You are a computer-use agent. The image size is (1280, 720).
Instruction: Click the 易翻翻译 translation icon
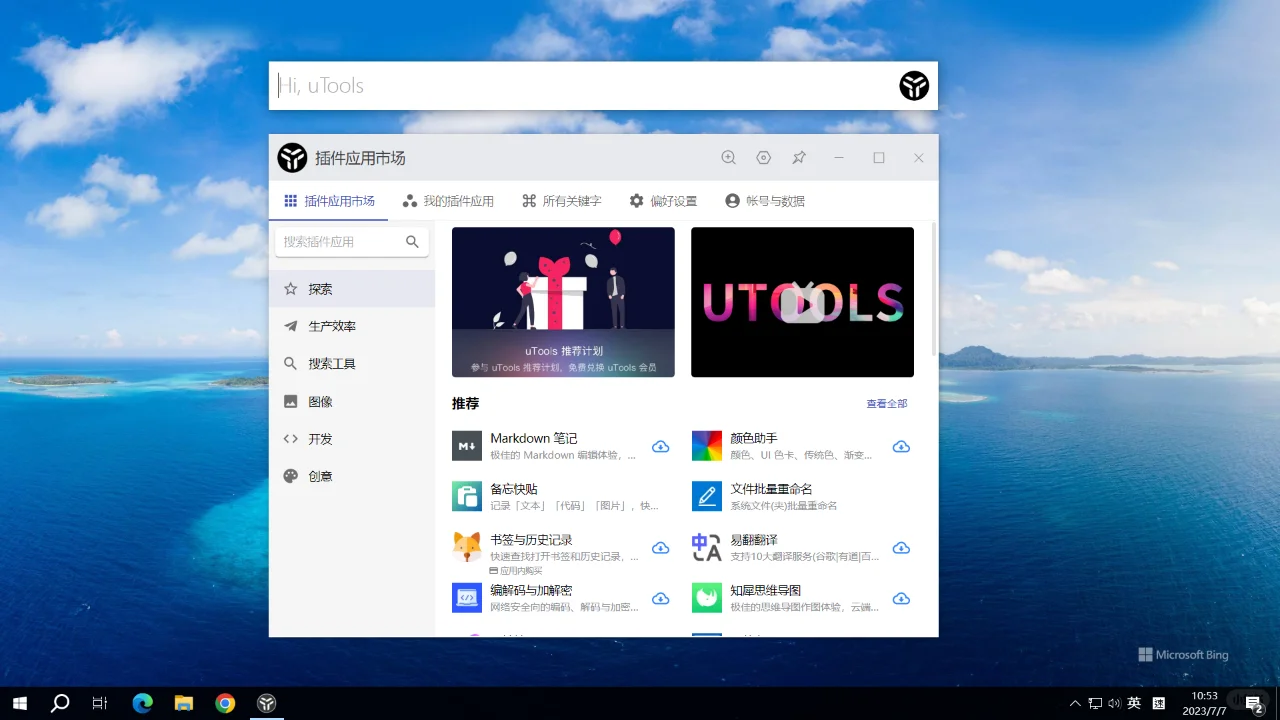[x=707, y=547]
